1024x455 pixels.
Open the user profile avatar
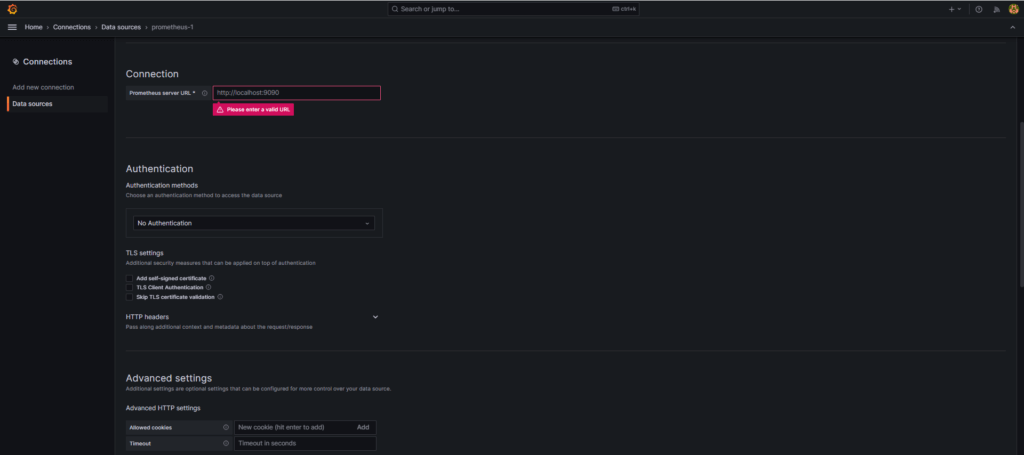[1014, 9]
